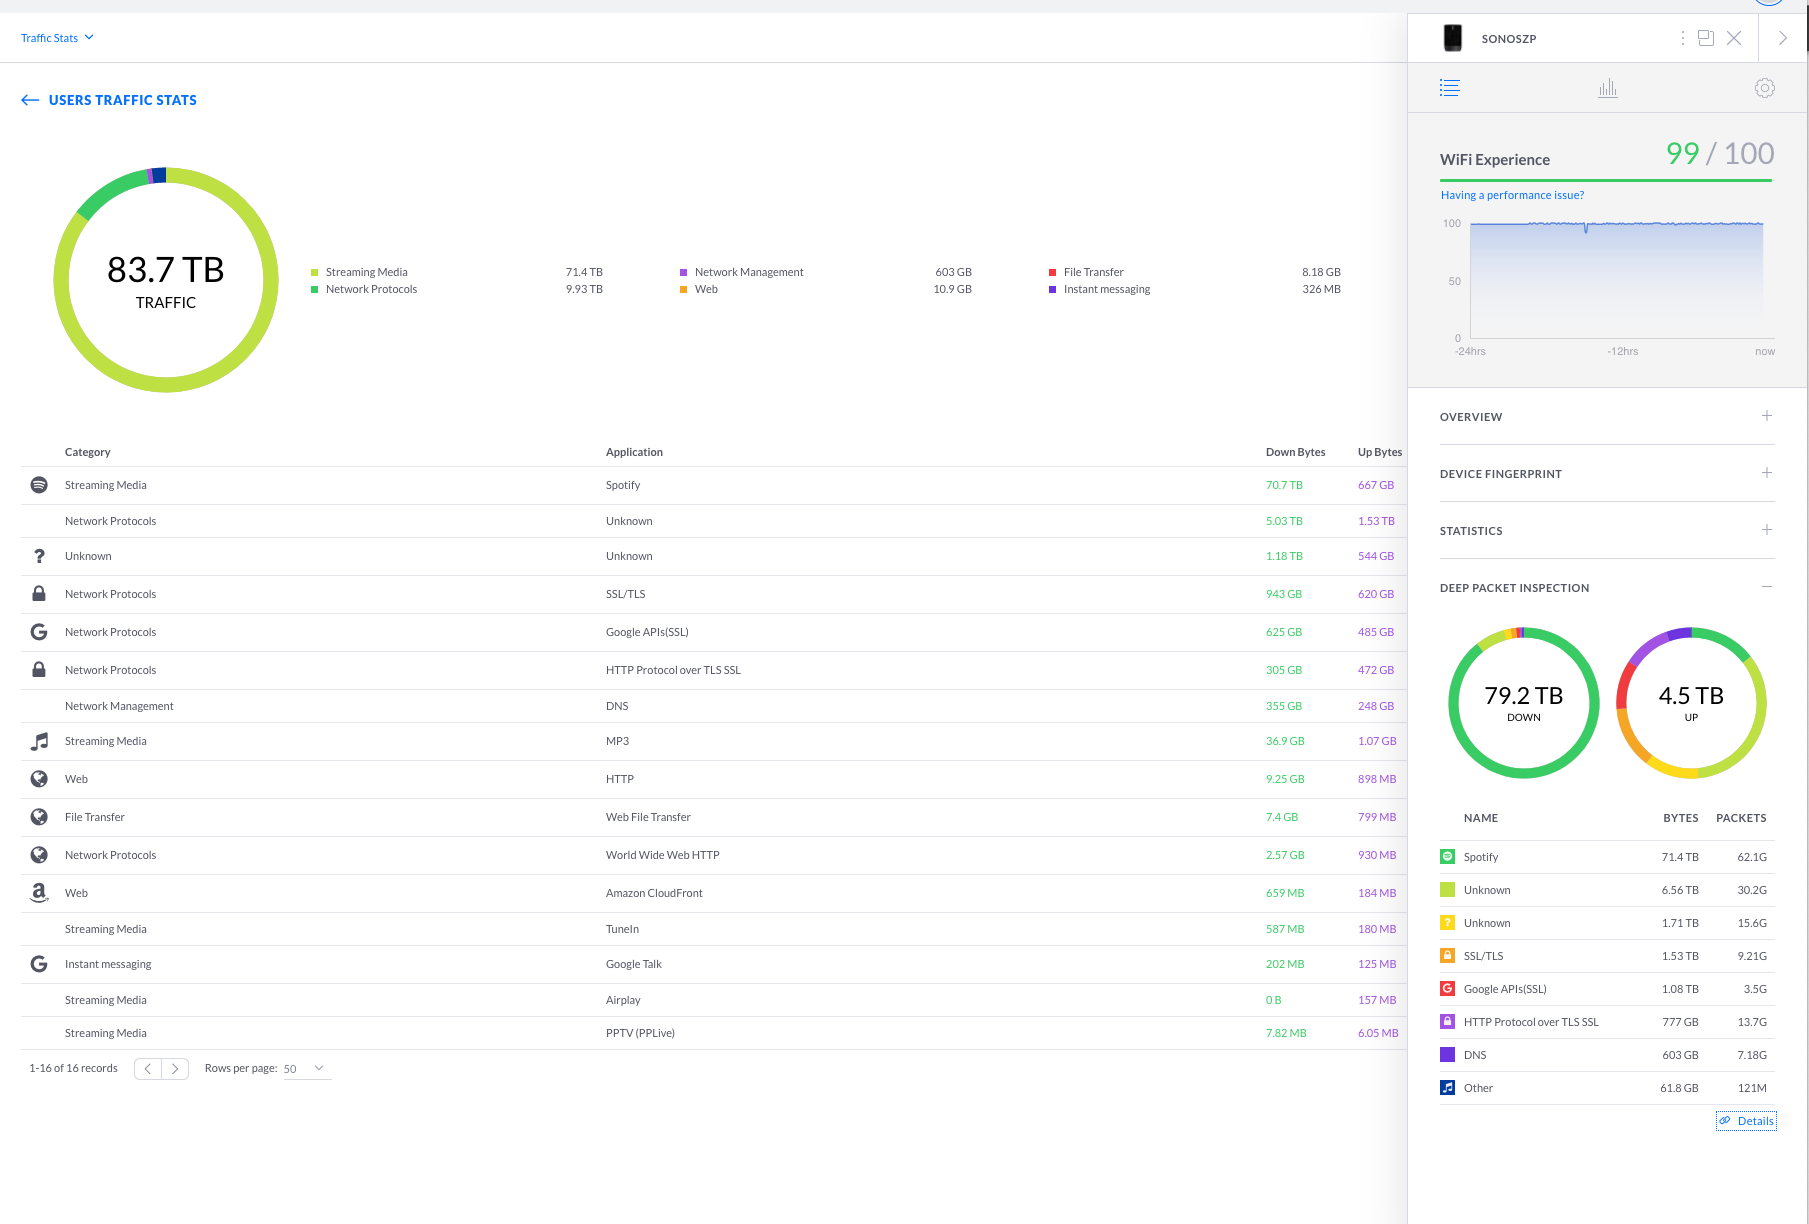This screenshot has height=1224, width=1809.
Task: Open the SONOSZP device thumbnail
Action: point(1453,38)
